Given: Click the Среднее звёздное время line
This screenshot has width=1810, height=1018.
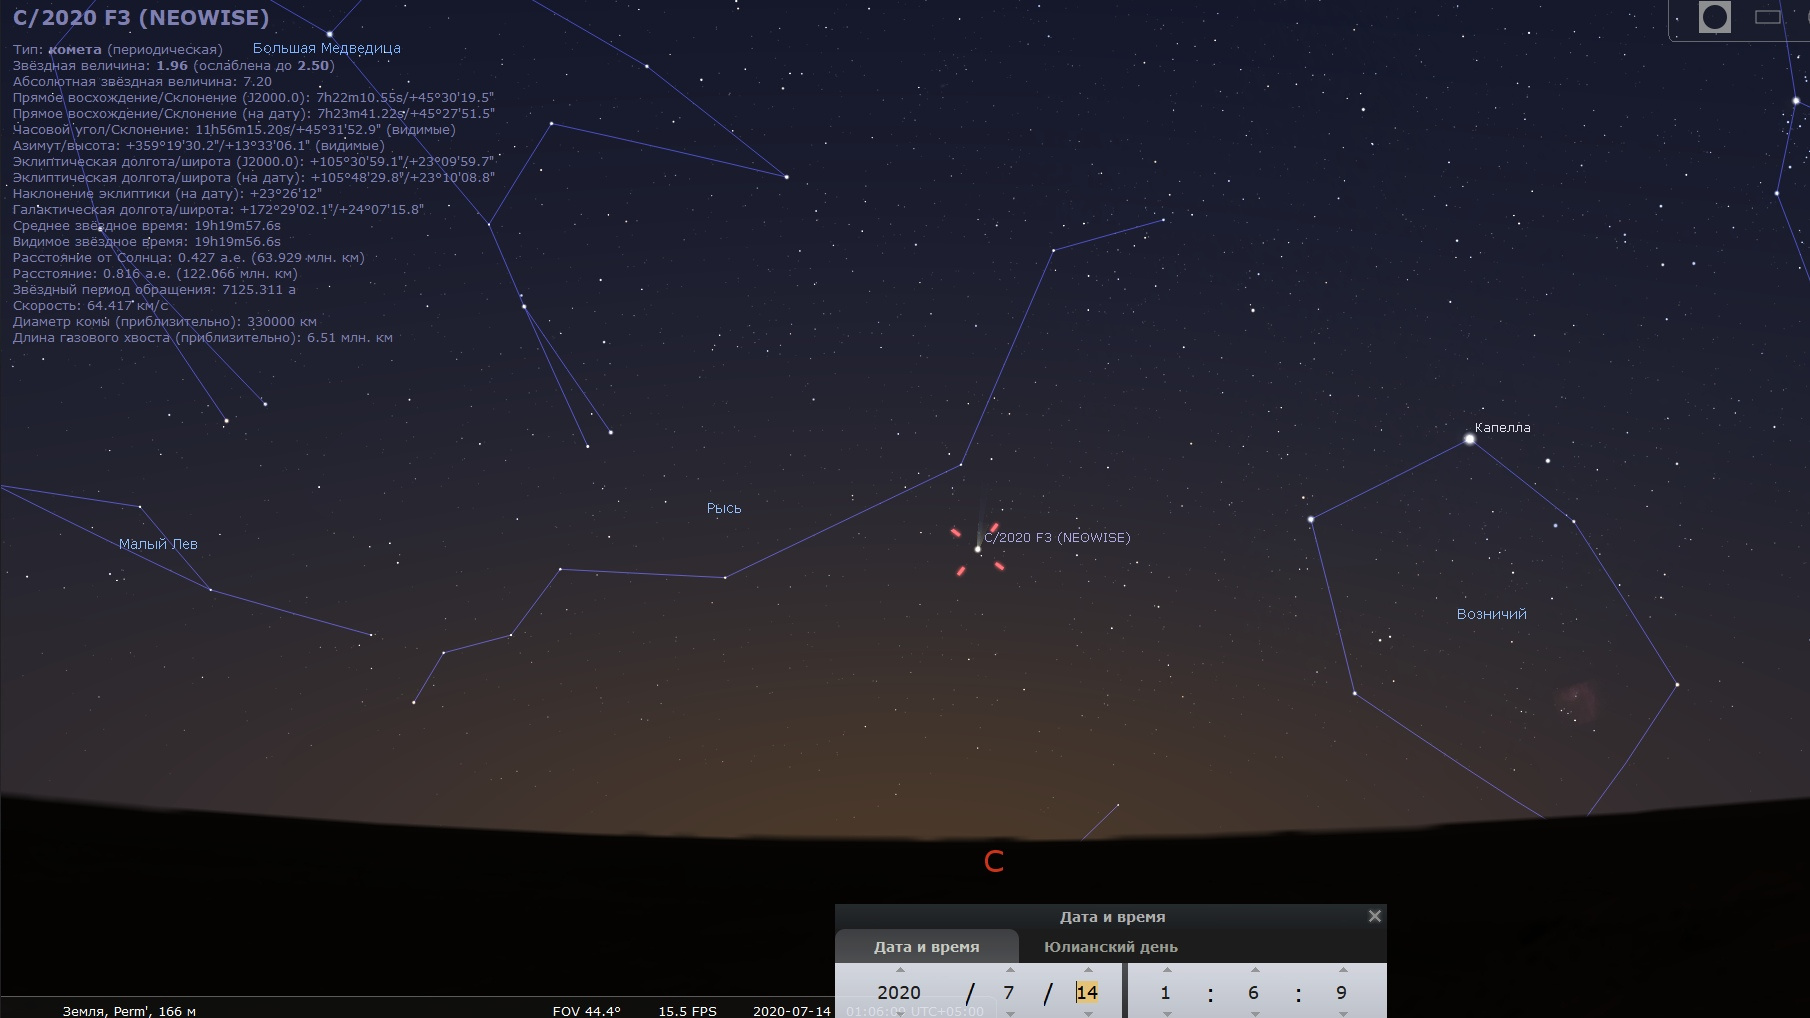Looking at the screenshot, I should point(146,225).
